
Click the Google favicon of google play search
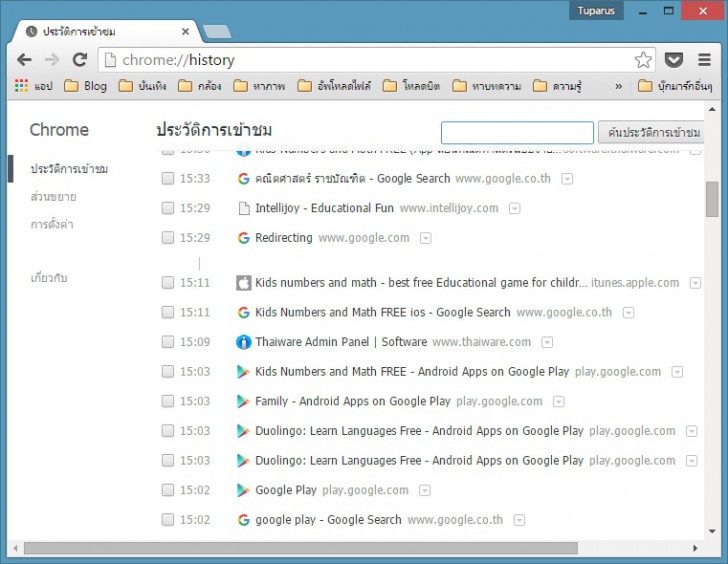click(x=244, y=520)
